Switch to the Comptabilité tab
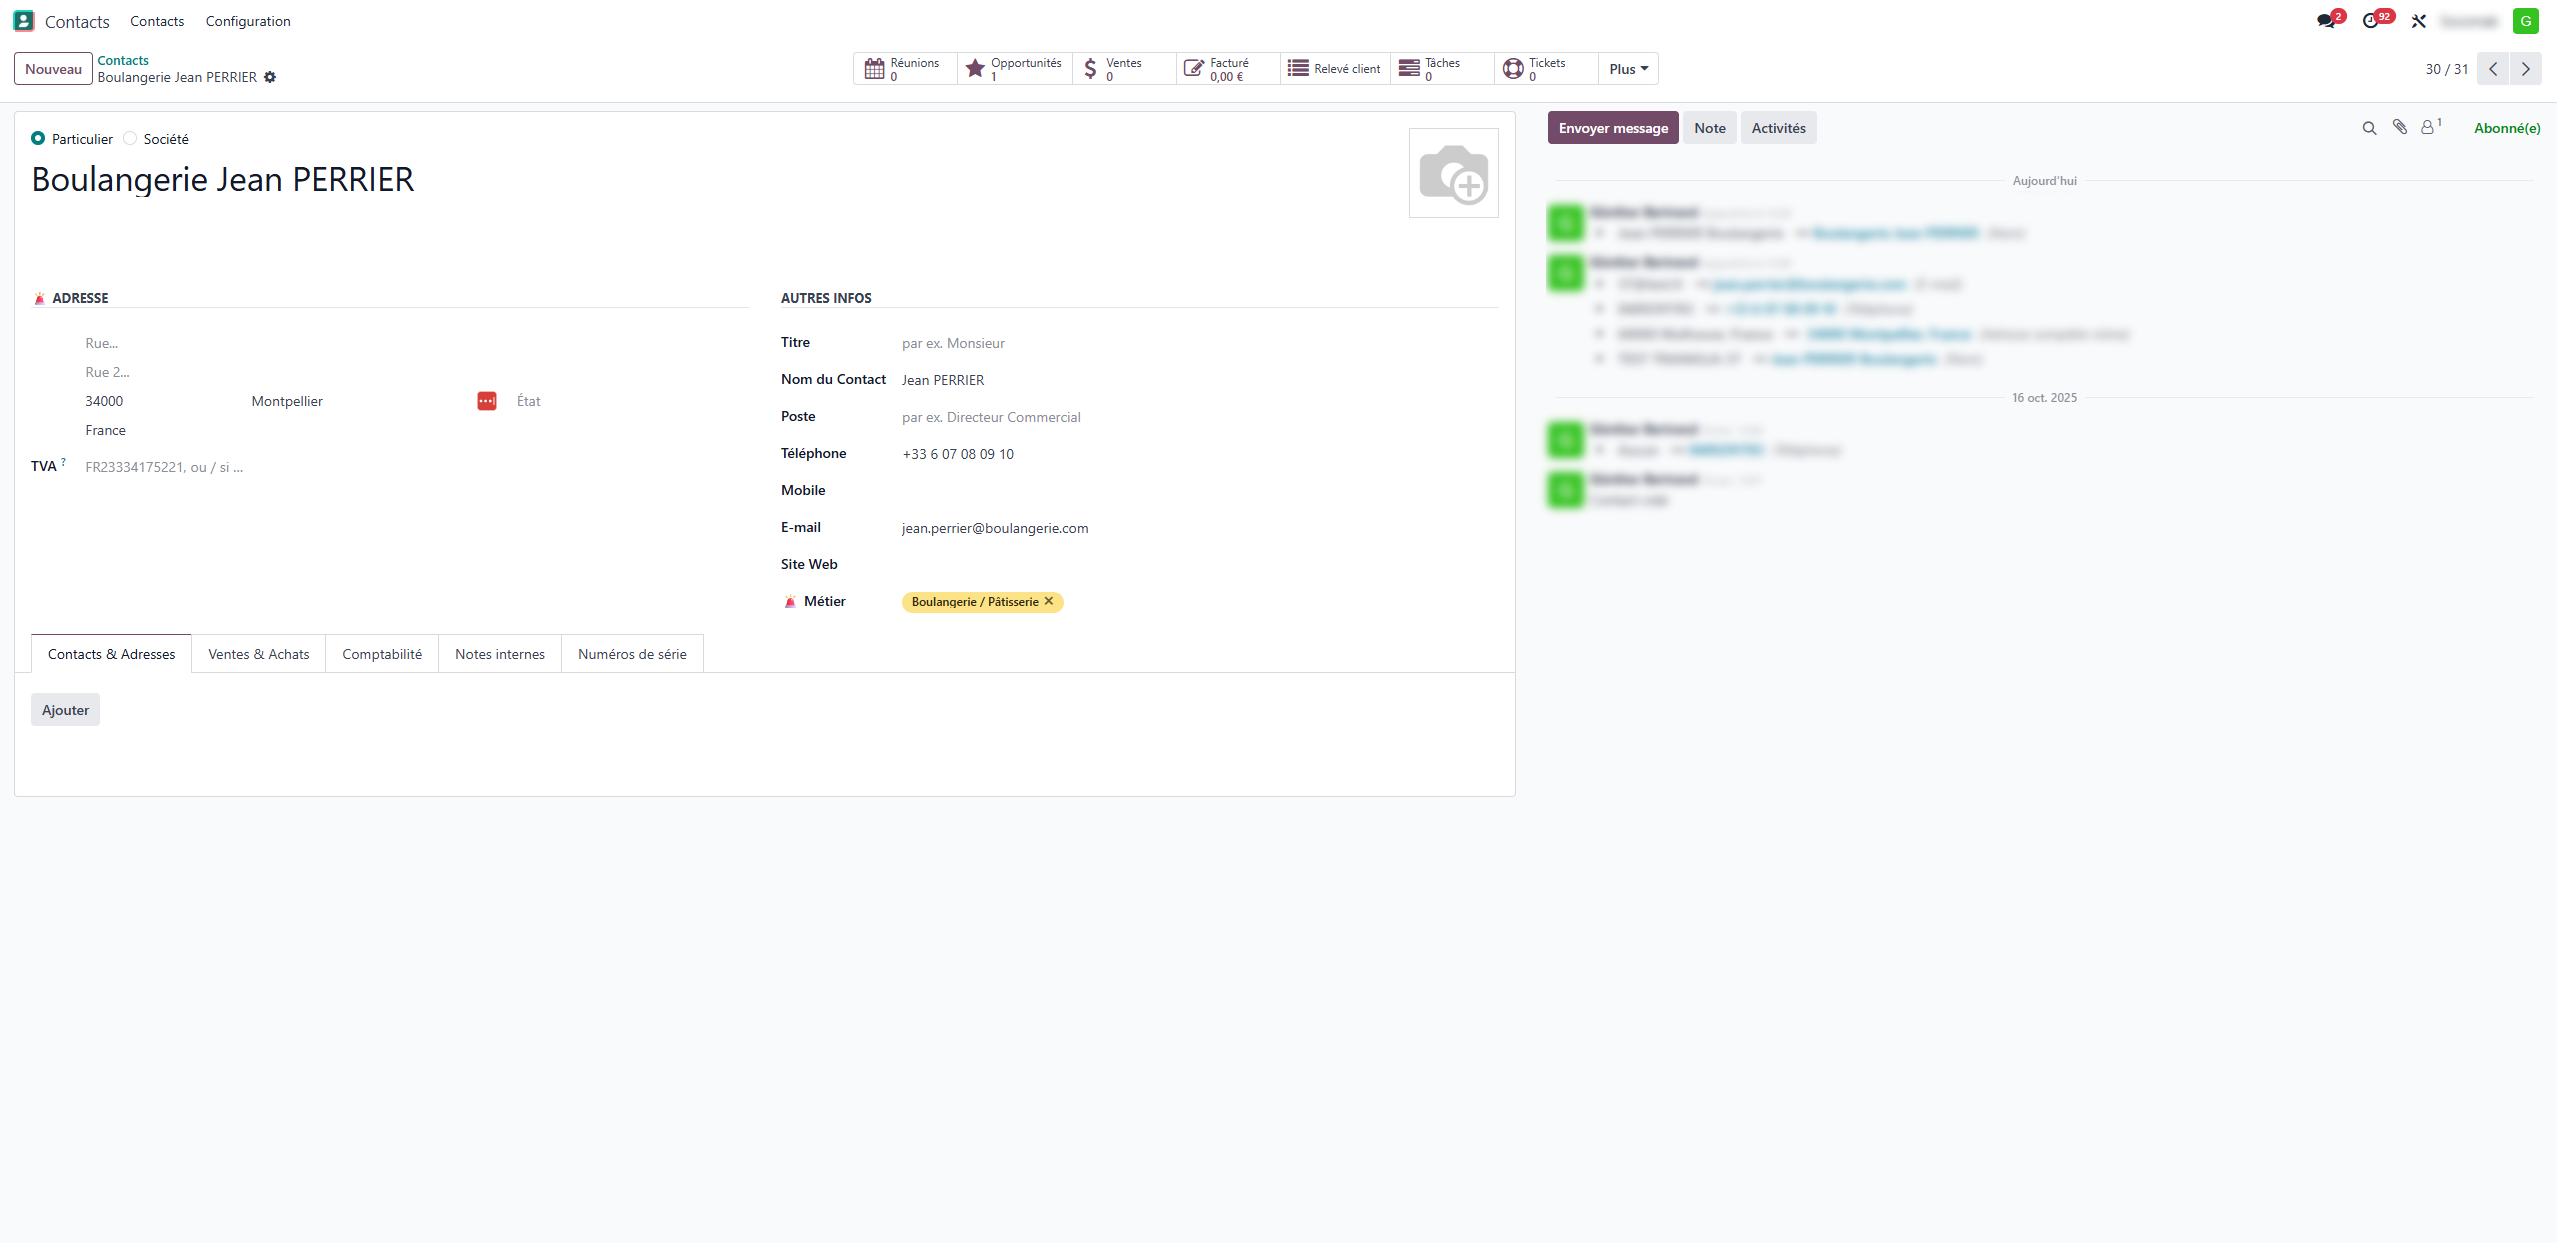 click(x=382, y=654)
